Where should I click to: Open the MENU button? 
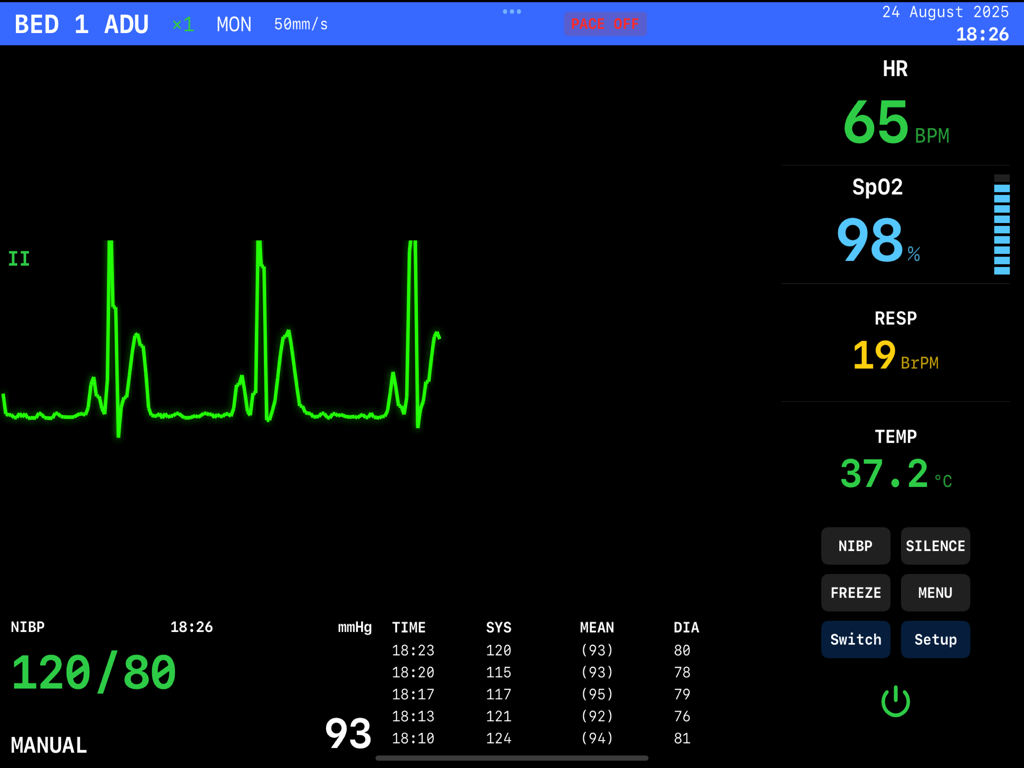tap(935, 592)
